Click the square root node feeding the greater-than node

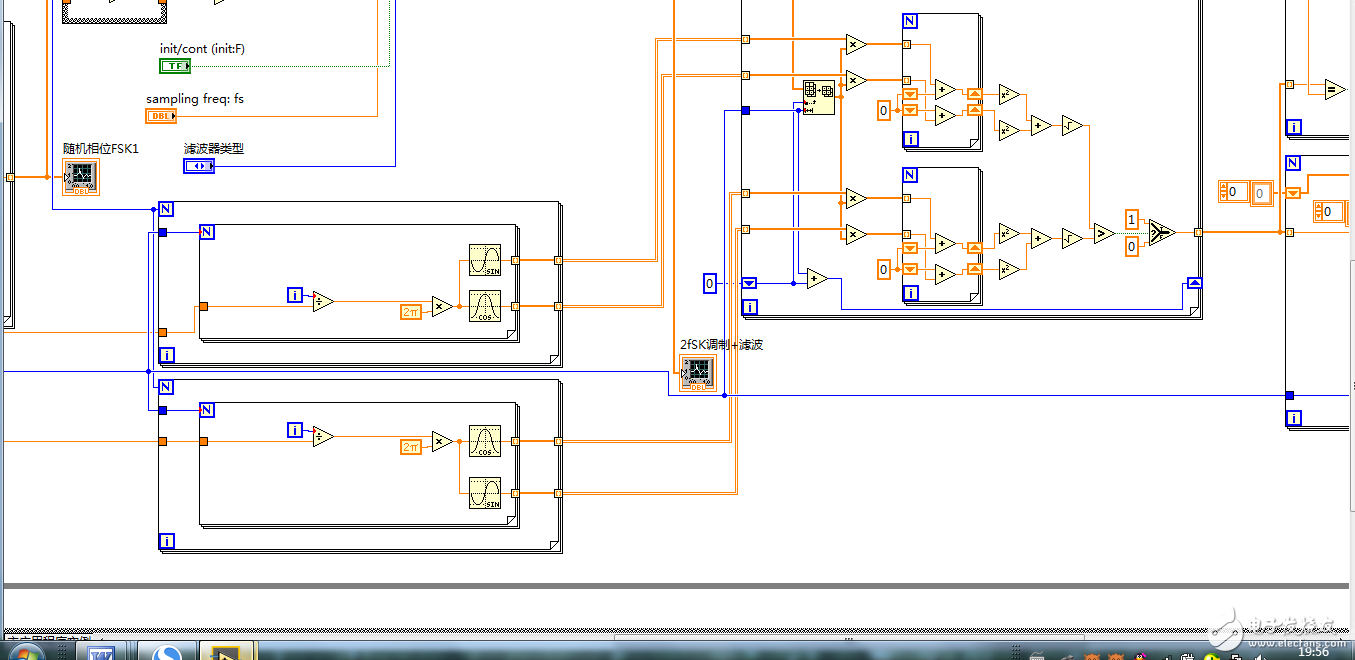(x=1071, y=239)
